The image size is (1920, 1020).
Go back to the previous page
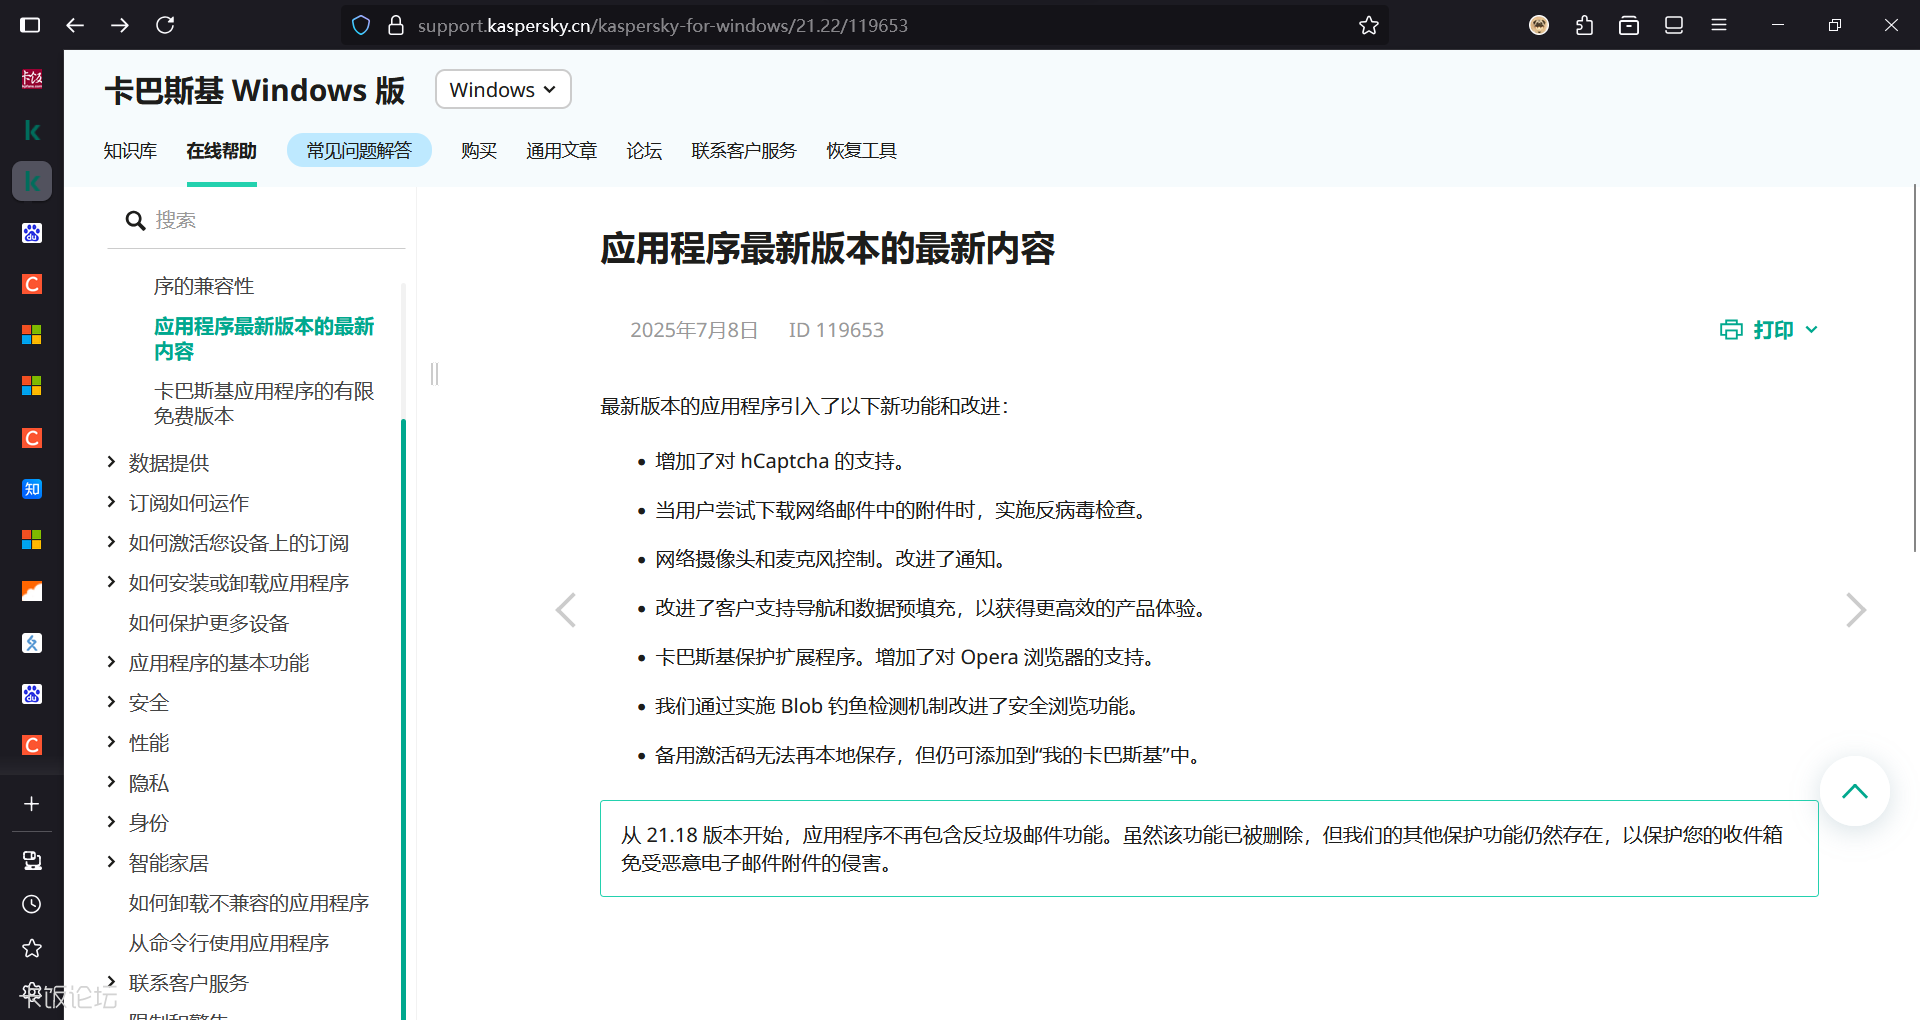[75, 25]
